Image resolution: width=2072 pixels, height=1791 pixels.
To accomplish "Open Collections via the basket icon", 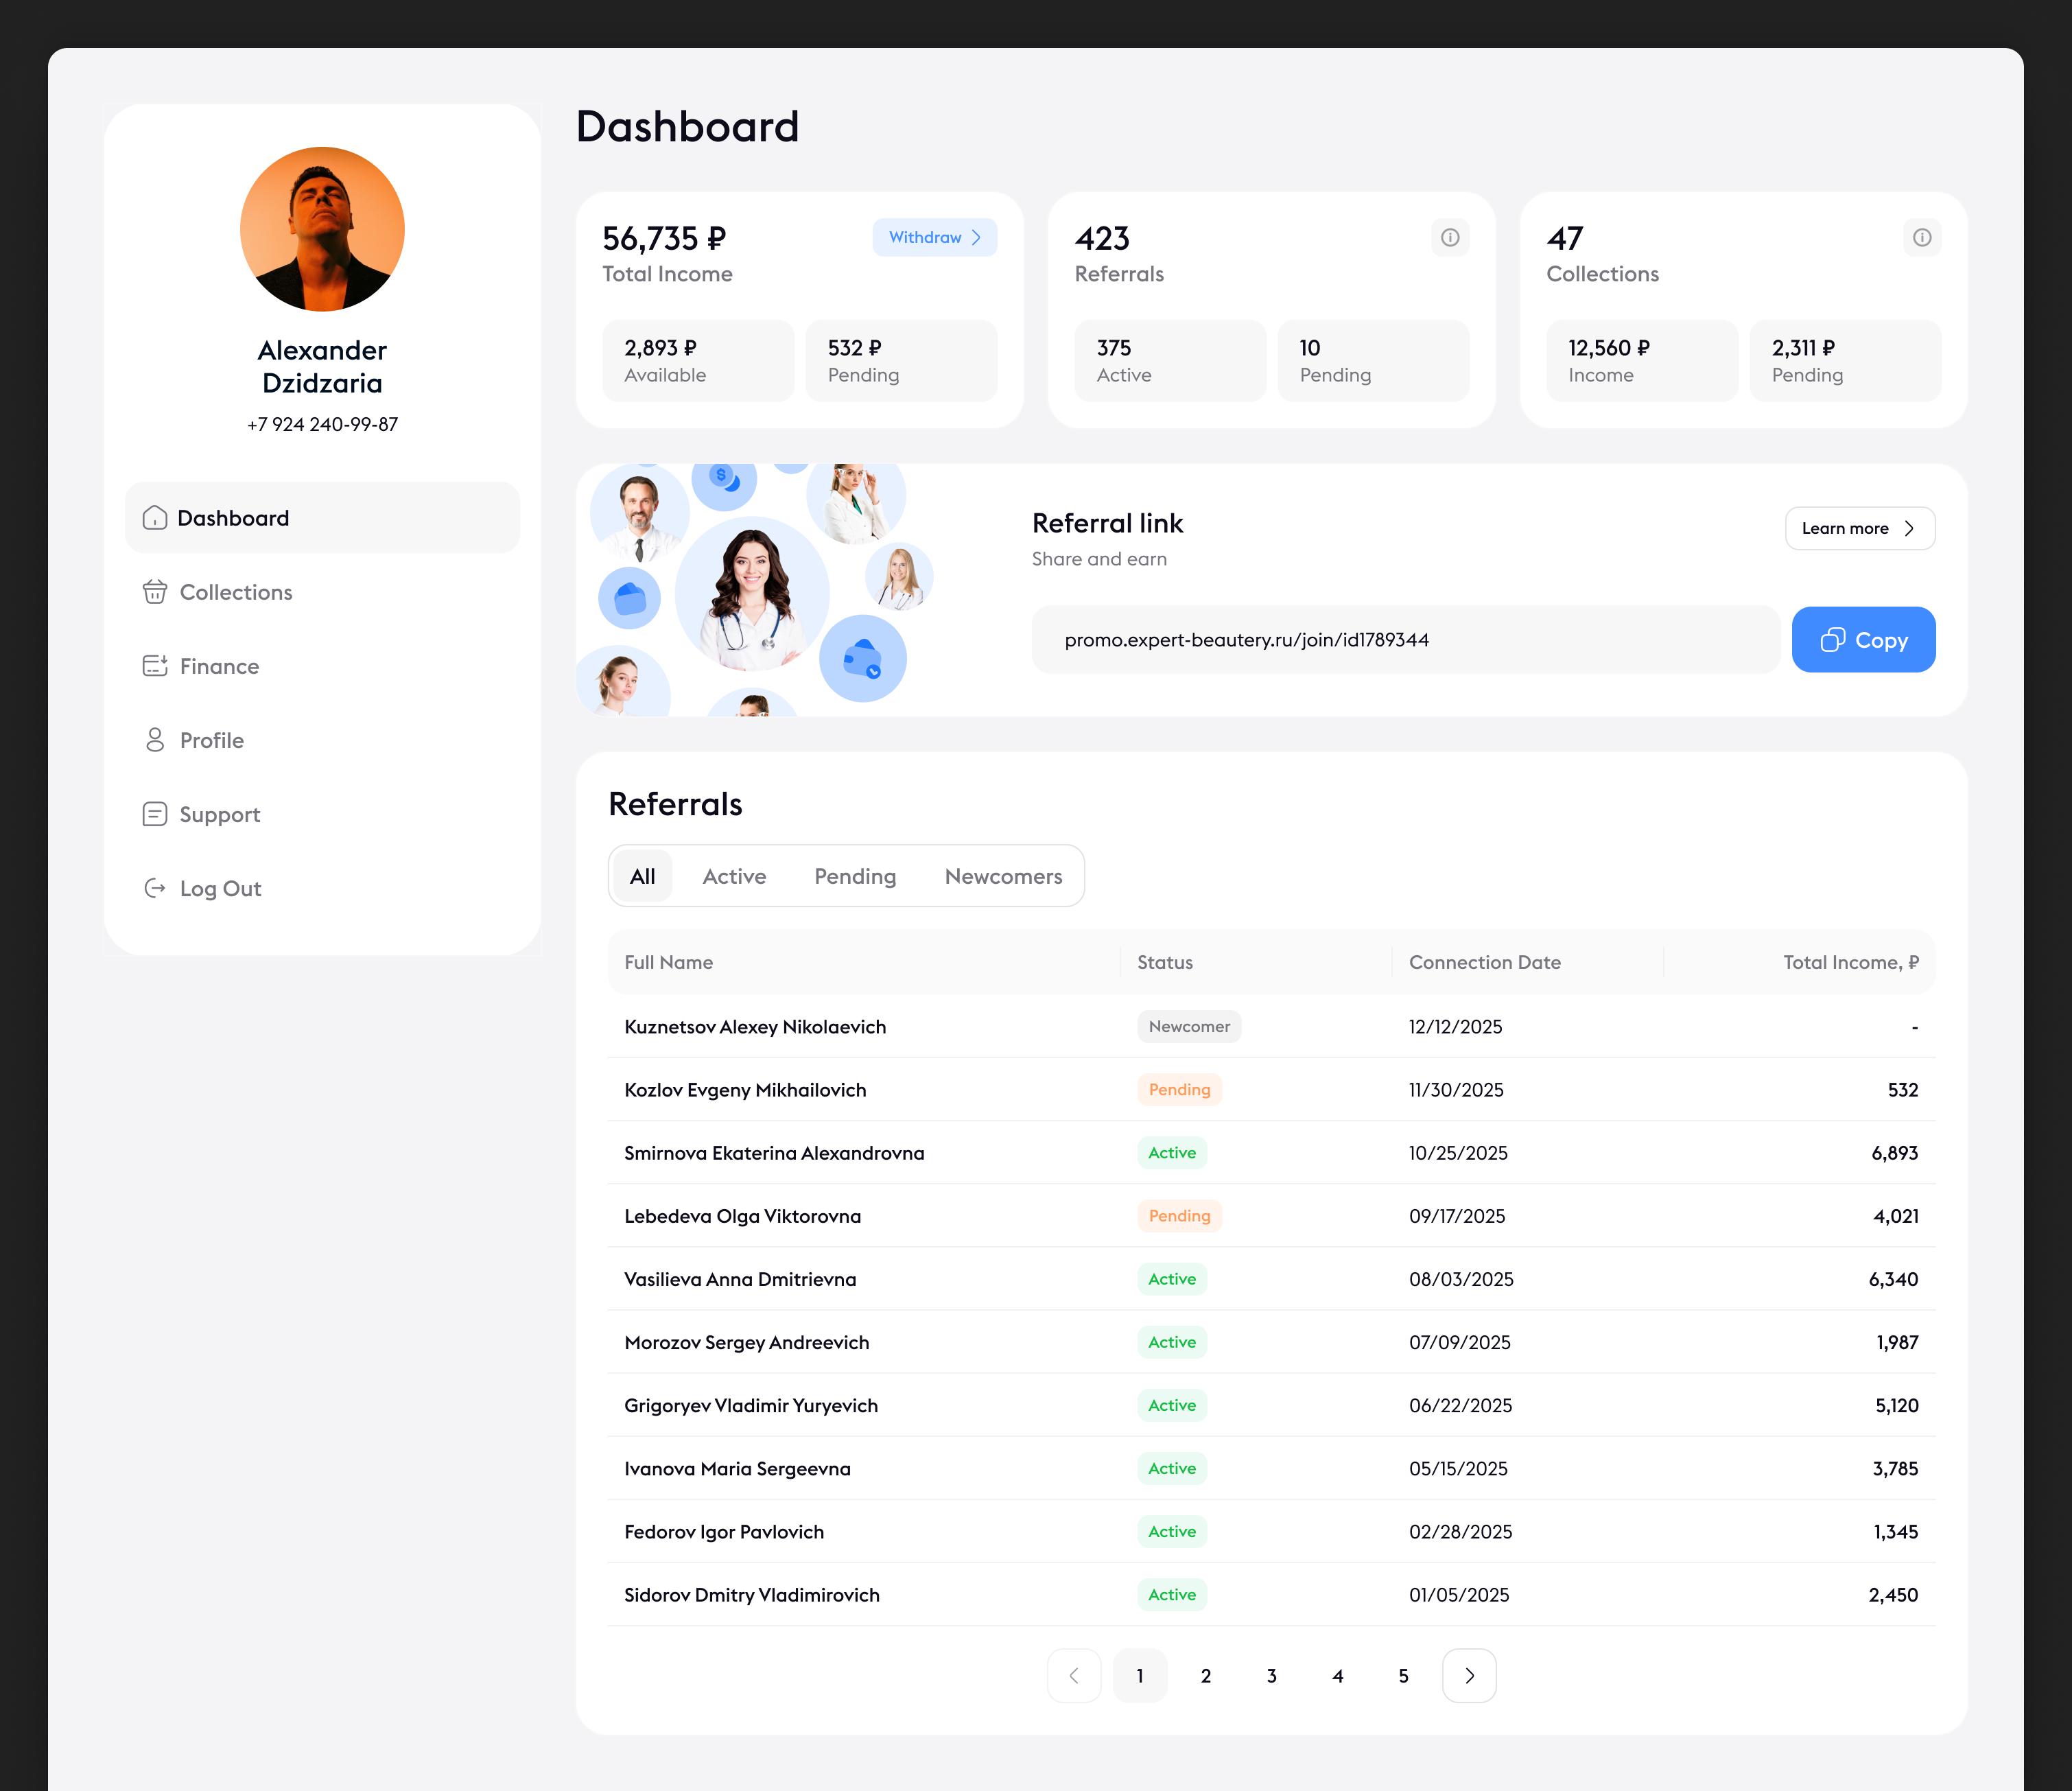I will click(155, 592).
